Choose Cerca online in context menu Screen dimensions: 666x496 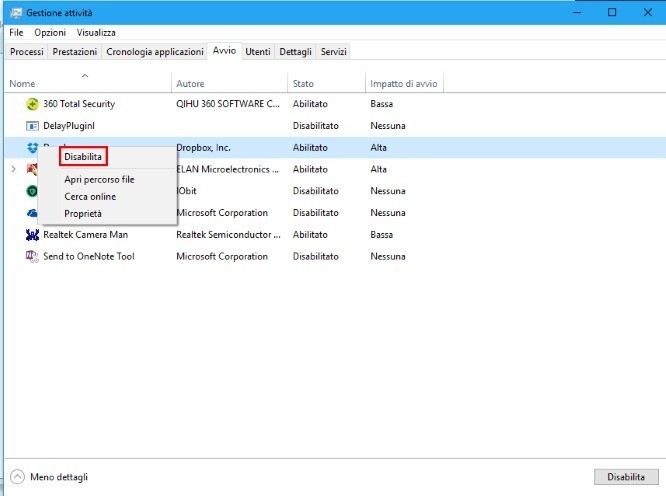click(90, 197)
